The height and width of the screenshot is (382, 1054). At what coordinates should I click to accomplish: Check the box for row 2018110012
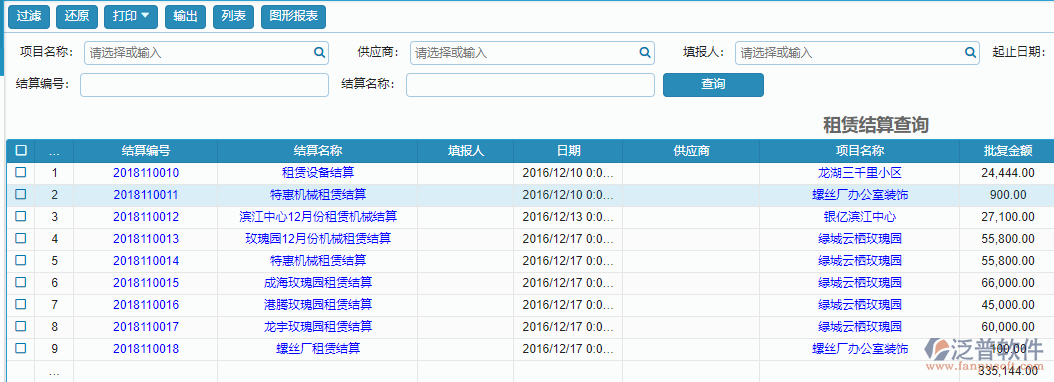(21, 217)
